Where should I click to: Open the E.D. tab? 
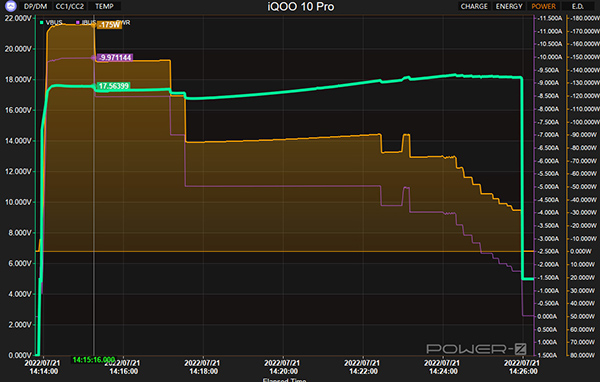[x=578, y=7]
